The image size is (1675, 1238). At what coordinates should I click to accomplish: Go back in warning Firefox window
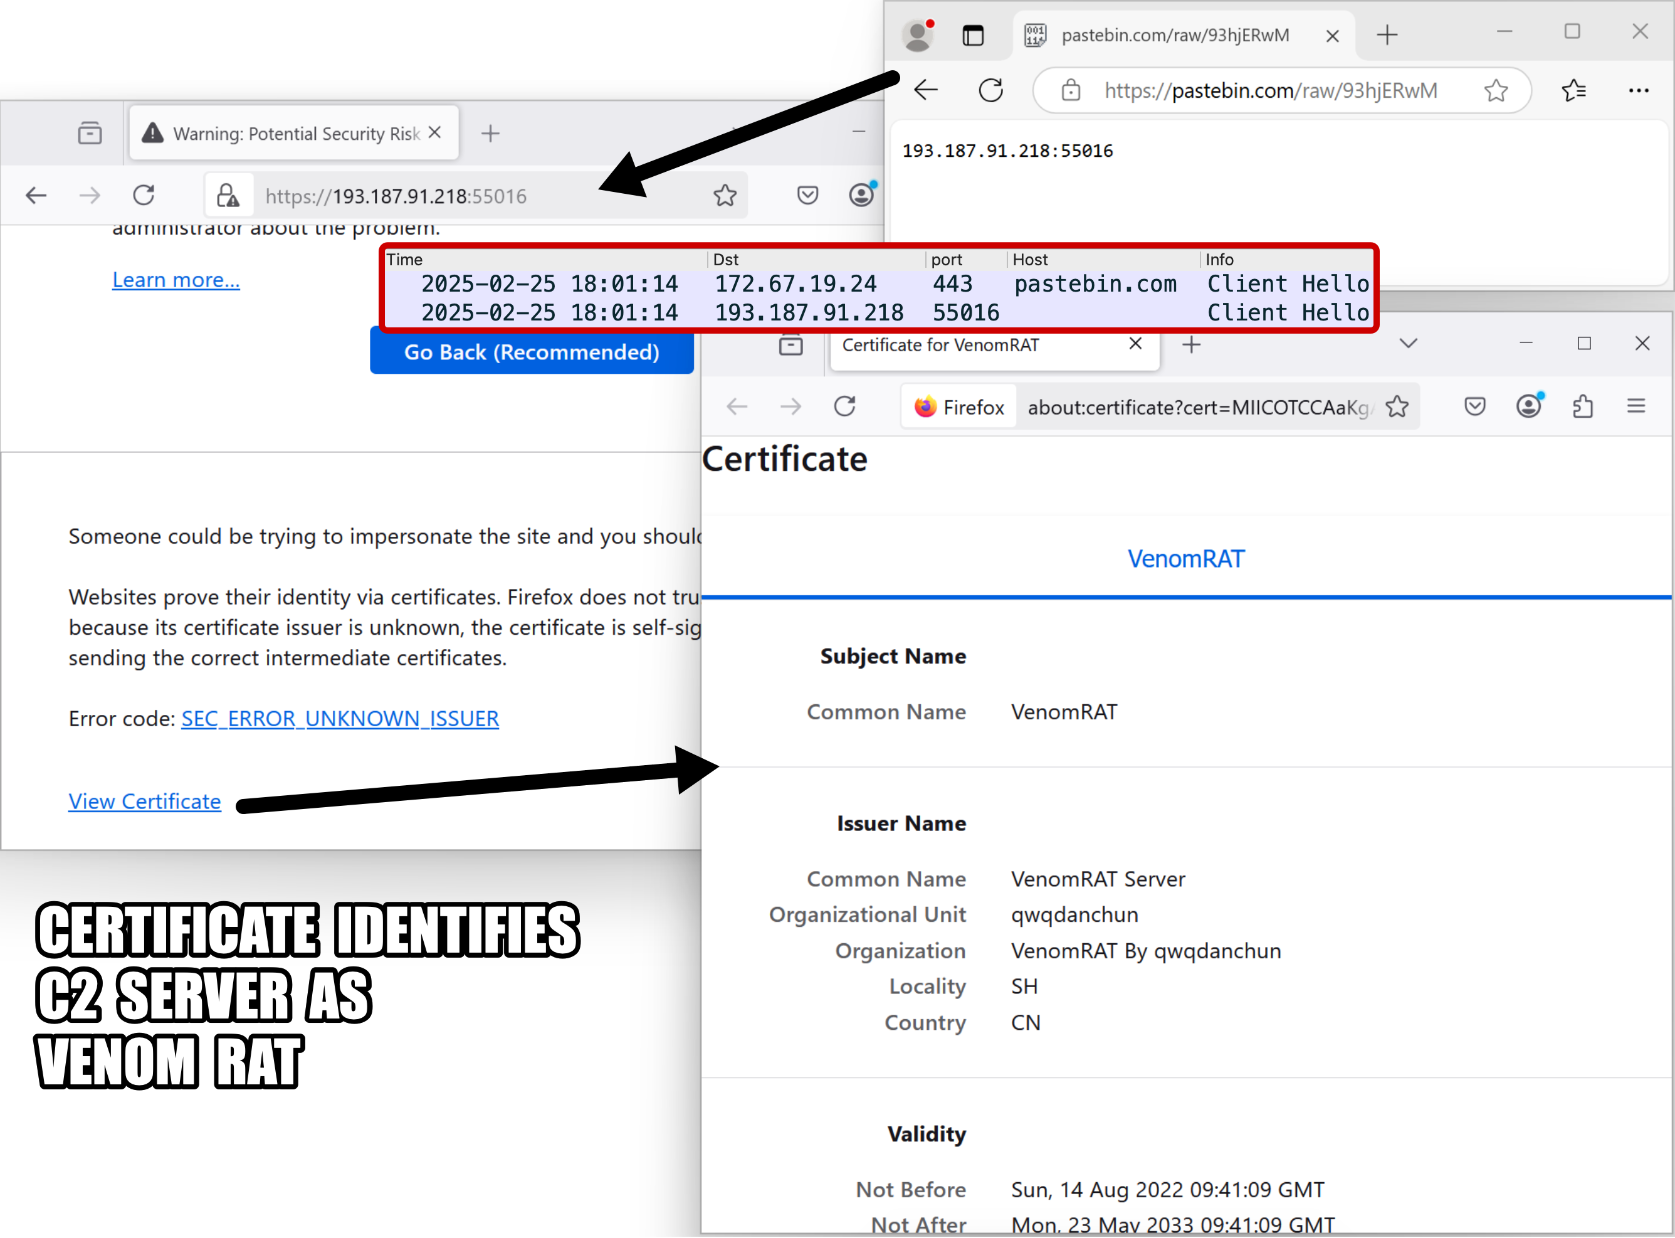coord(36,196)
